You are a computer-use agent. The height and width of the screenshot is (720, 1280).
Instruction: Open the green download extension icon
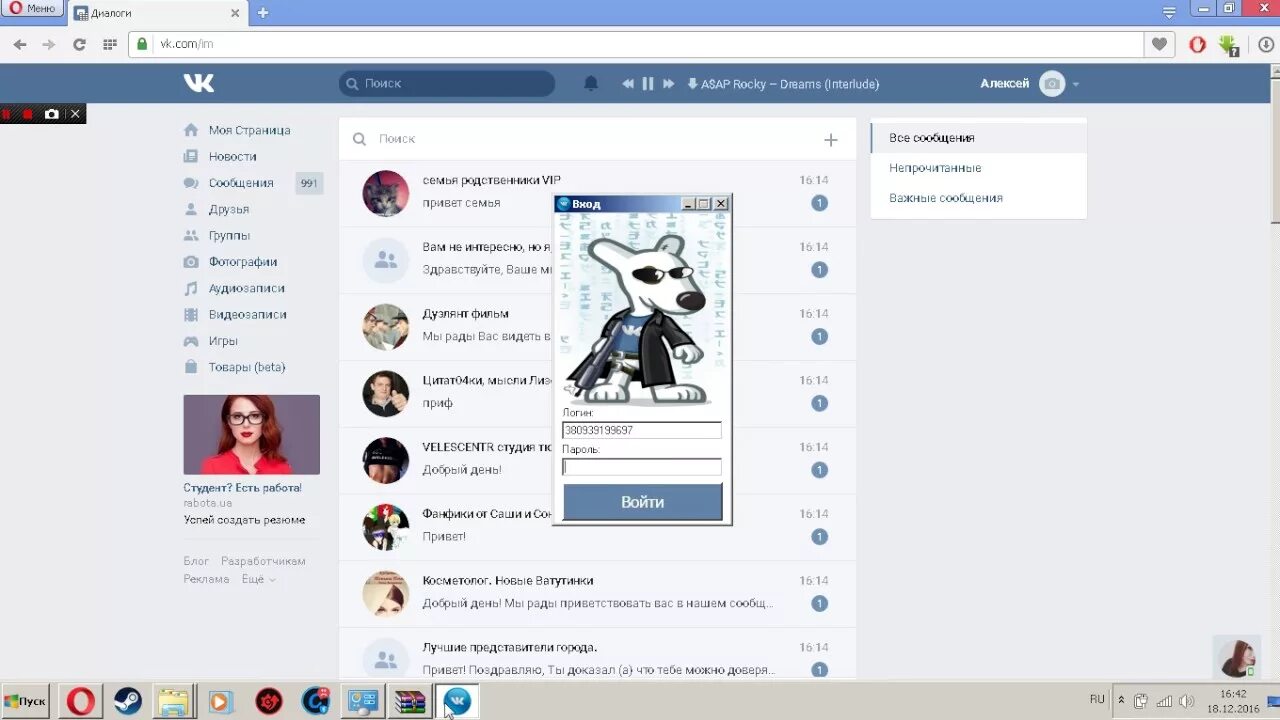(1229, 45)
